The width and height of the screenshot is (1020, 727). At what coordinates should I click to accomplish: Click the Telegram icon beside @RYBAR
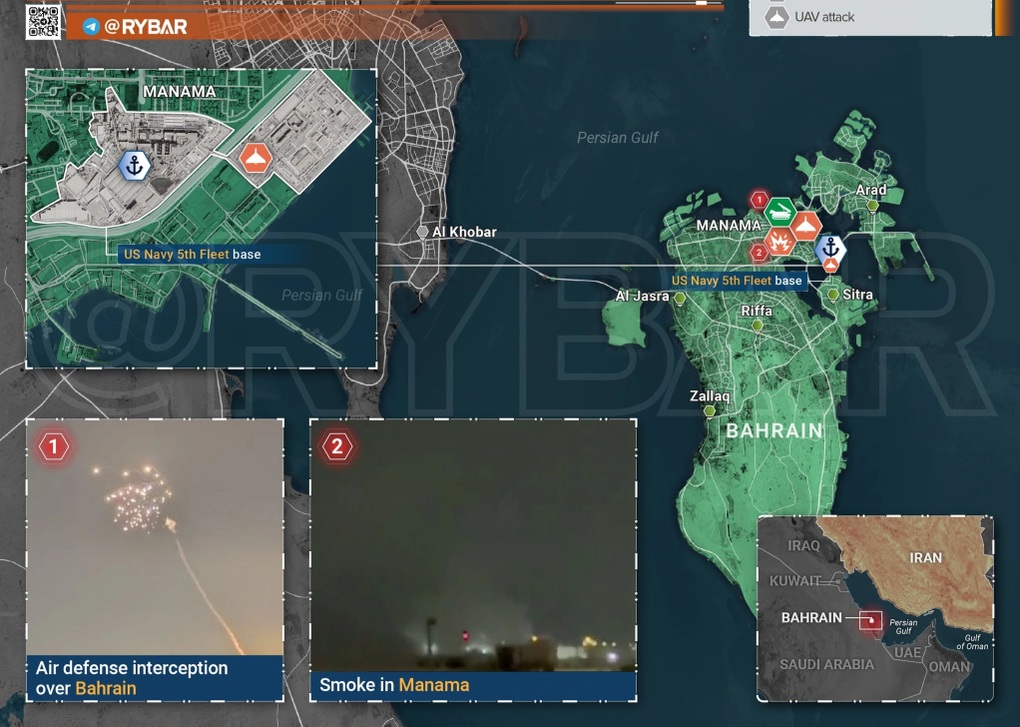coord(91,27)
